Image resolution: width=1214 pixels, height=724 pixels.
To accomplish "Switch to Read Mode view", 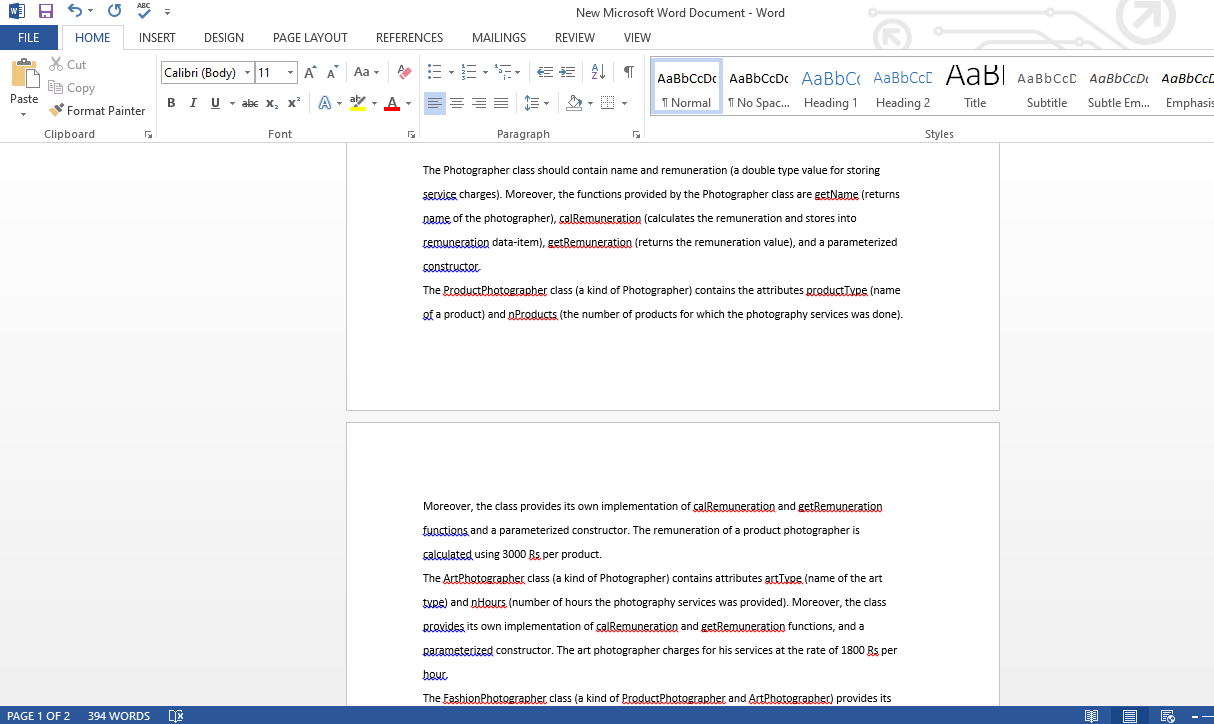I will 1092,716.
